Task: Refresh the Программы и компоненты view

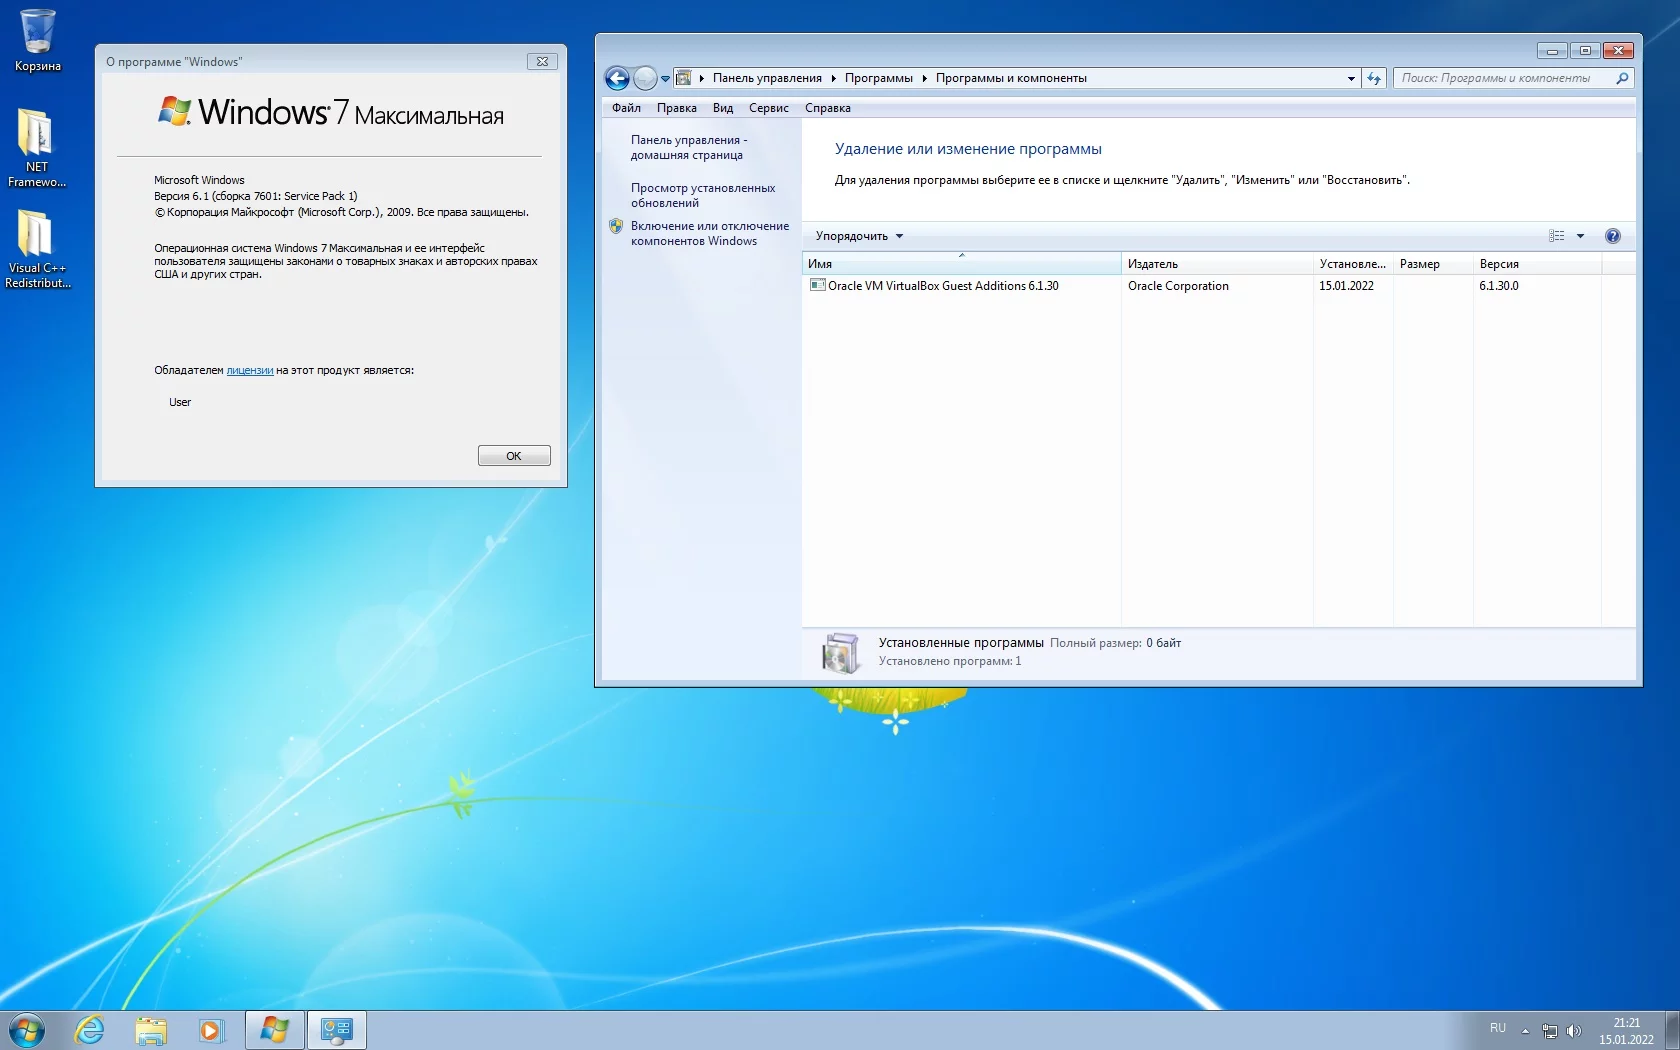Action: click(x=1374, y=78)
